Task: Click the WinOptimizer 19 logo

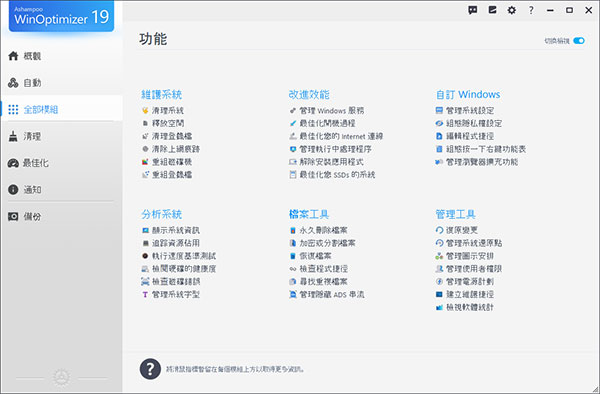Action: tap(62, 16)
